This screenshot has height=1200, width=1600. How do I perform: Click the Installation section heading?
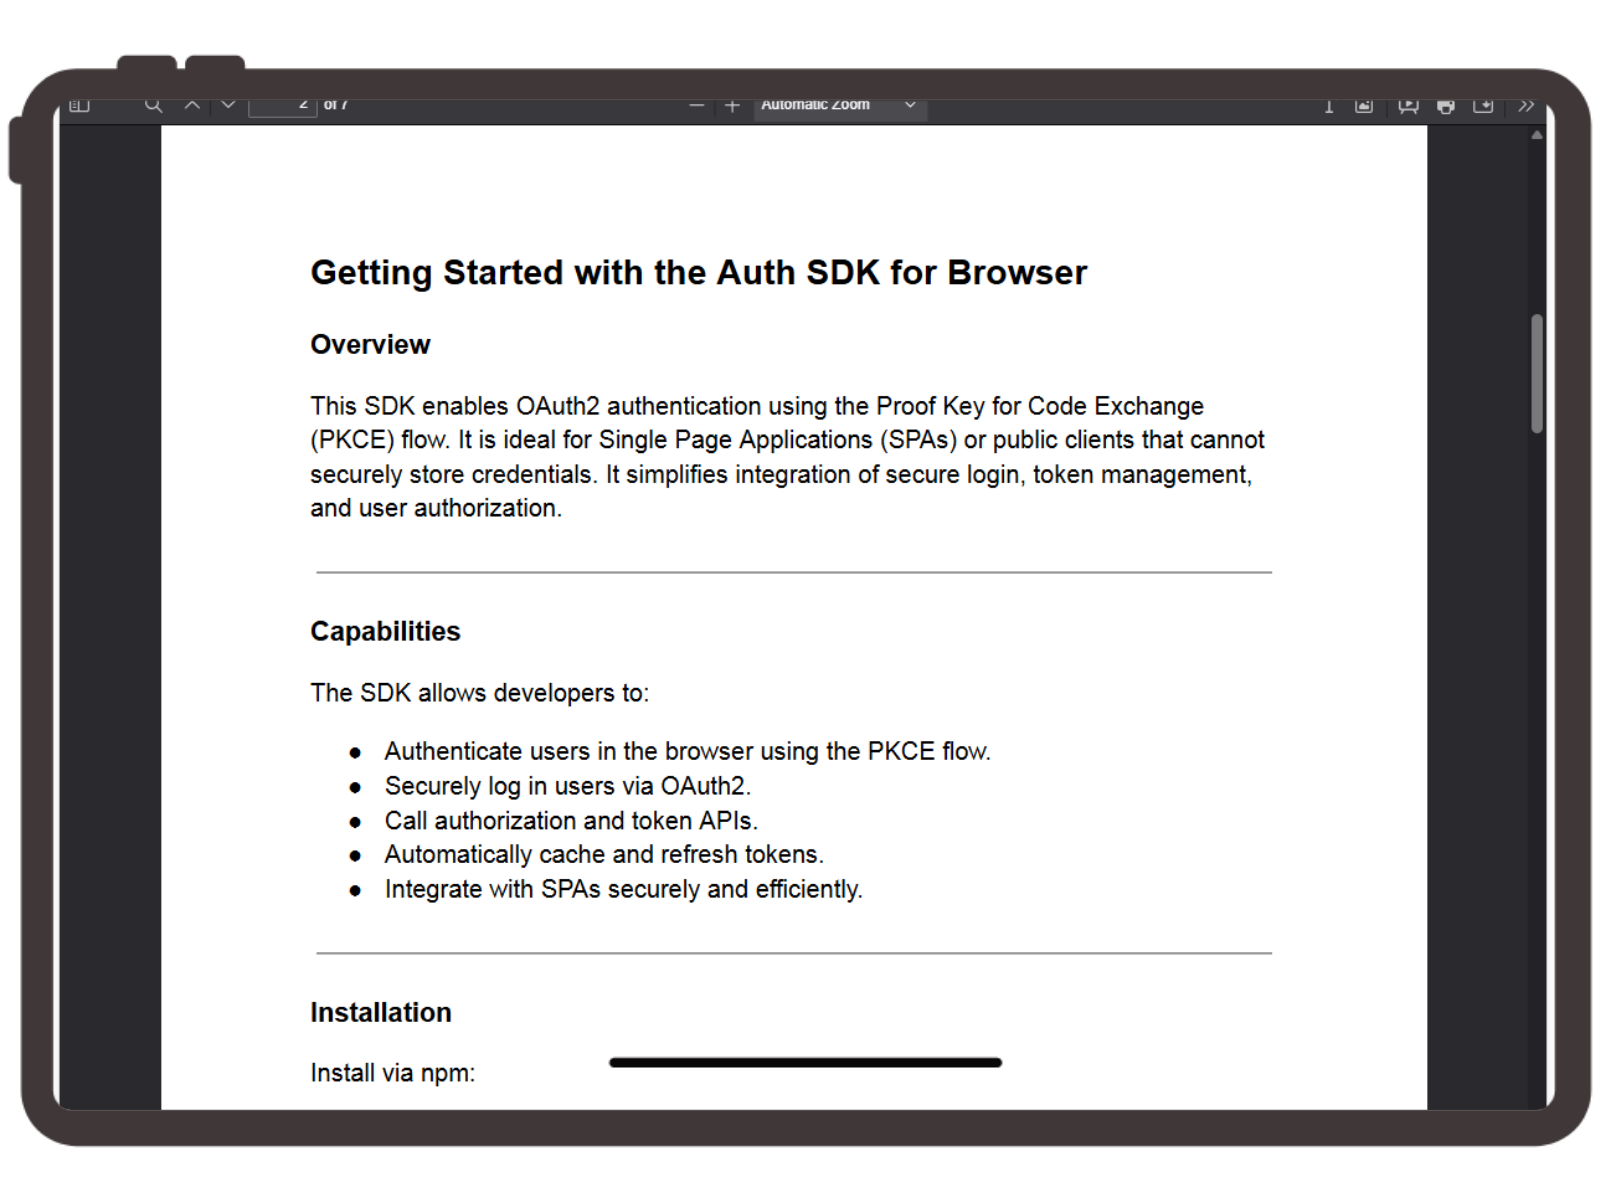click(380, 1012)
